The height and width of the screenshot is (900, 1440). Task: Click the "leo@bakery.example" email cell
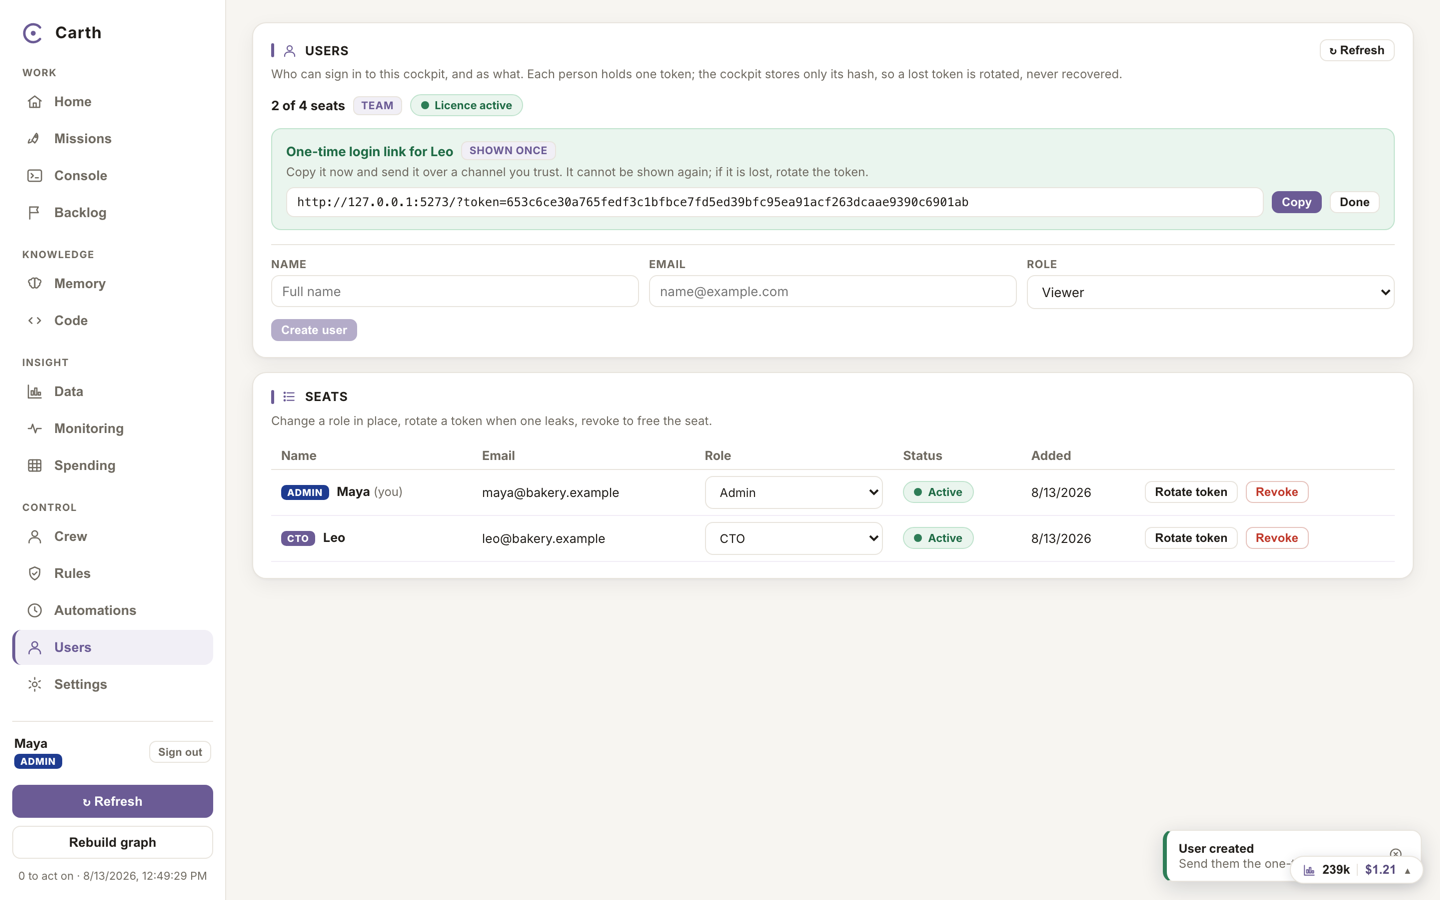tap(543, 538)
